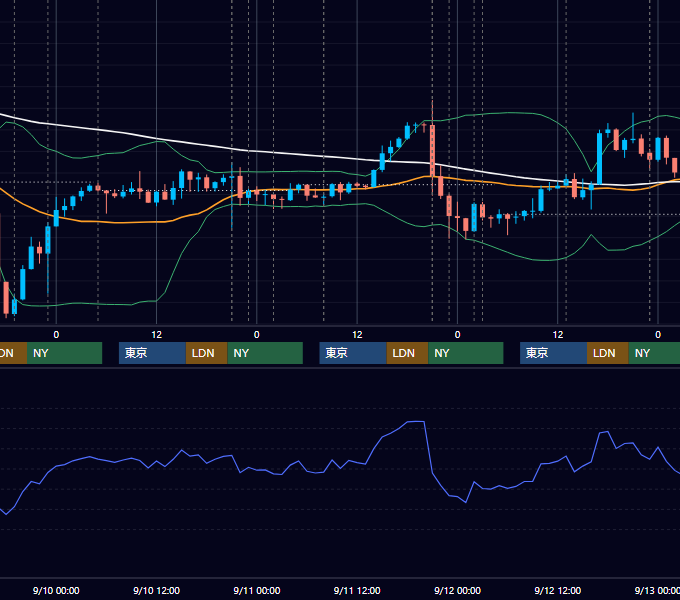Select the LDN session block on 9/12

[x=608, y=353]
